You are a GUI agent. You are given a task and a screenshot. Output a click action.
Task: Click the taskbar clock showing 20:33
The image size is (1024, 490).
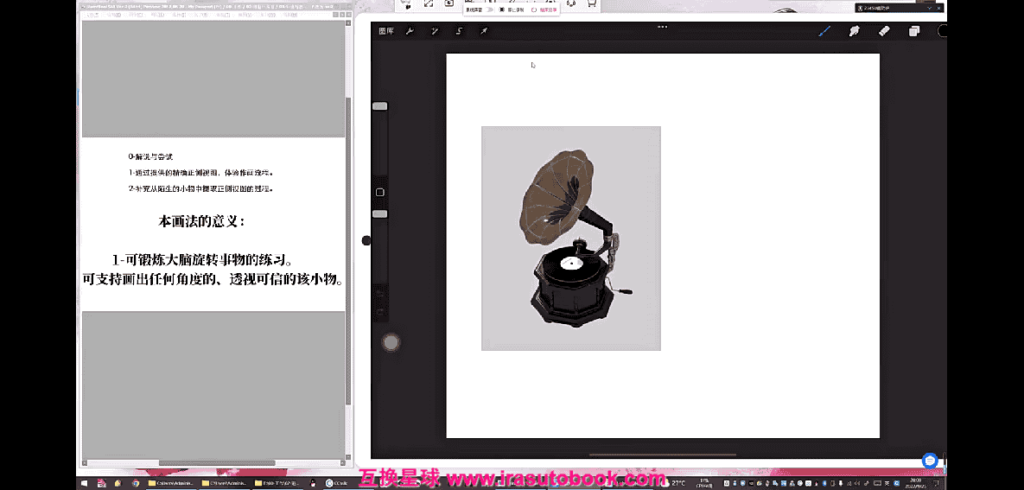(914, 483)
